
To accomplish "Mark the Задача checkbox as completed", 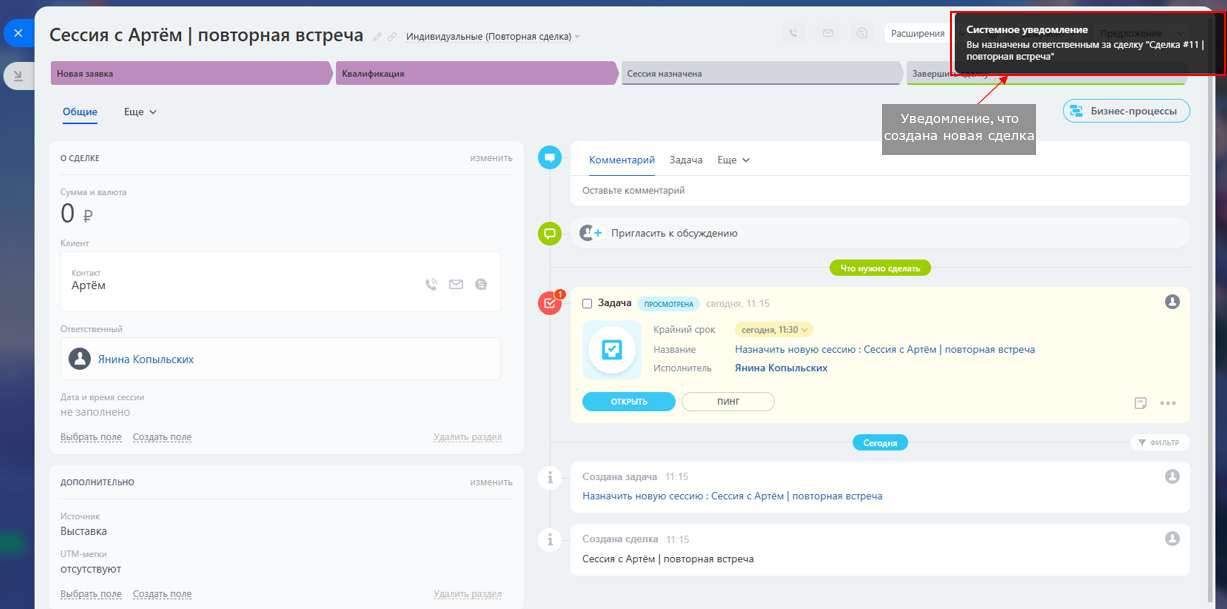I will (587, 304).
